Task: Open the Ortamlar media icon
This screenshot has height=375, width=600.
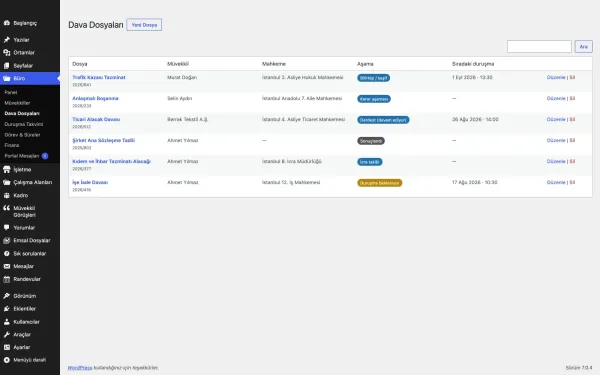Action: tap(7, 52)
